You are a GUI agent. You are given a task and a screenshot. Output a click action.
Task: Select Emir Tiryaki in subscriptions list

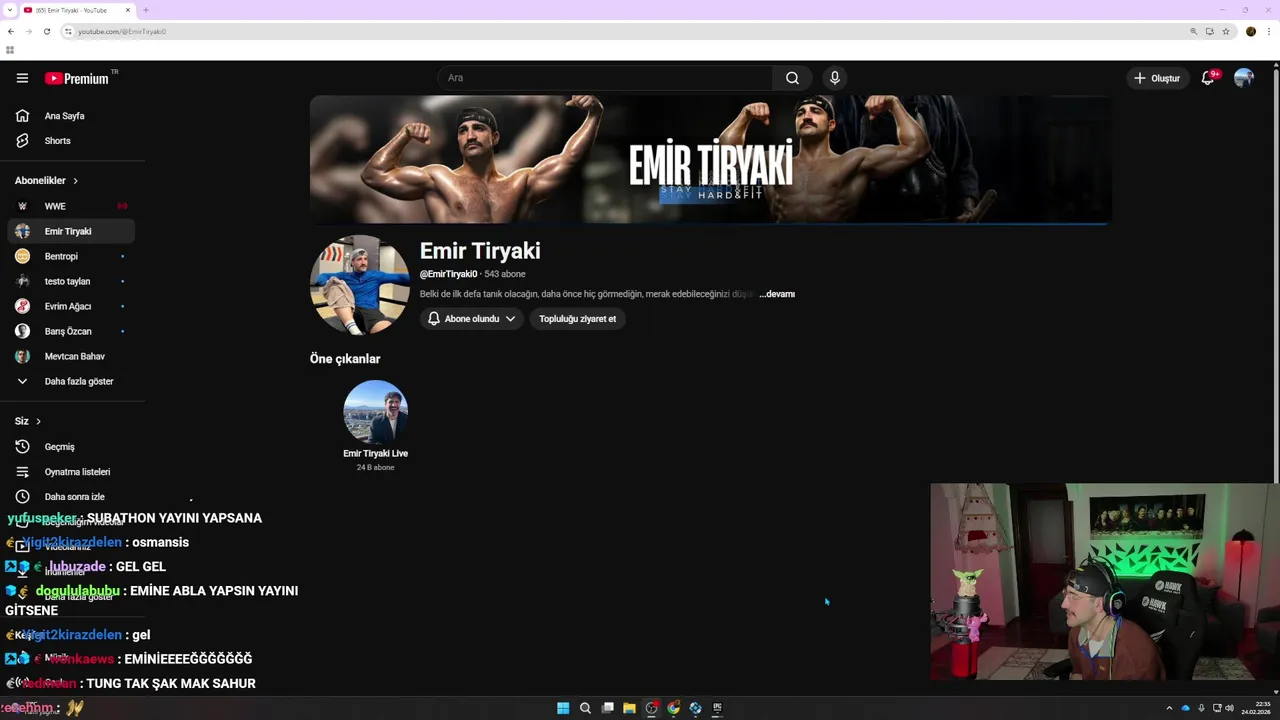[x=70, y=231]
